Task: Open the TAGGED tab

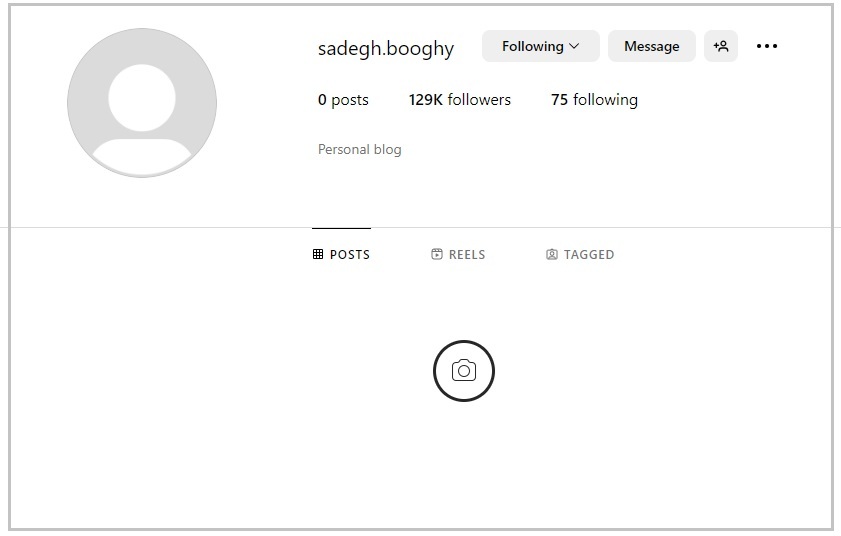Action: tap(581, 255)
